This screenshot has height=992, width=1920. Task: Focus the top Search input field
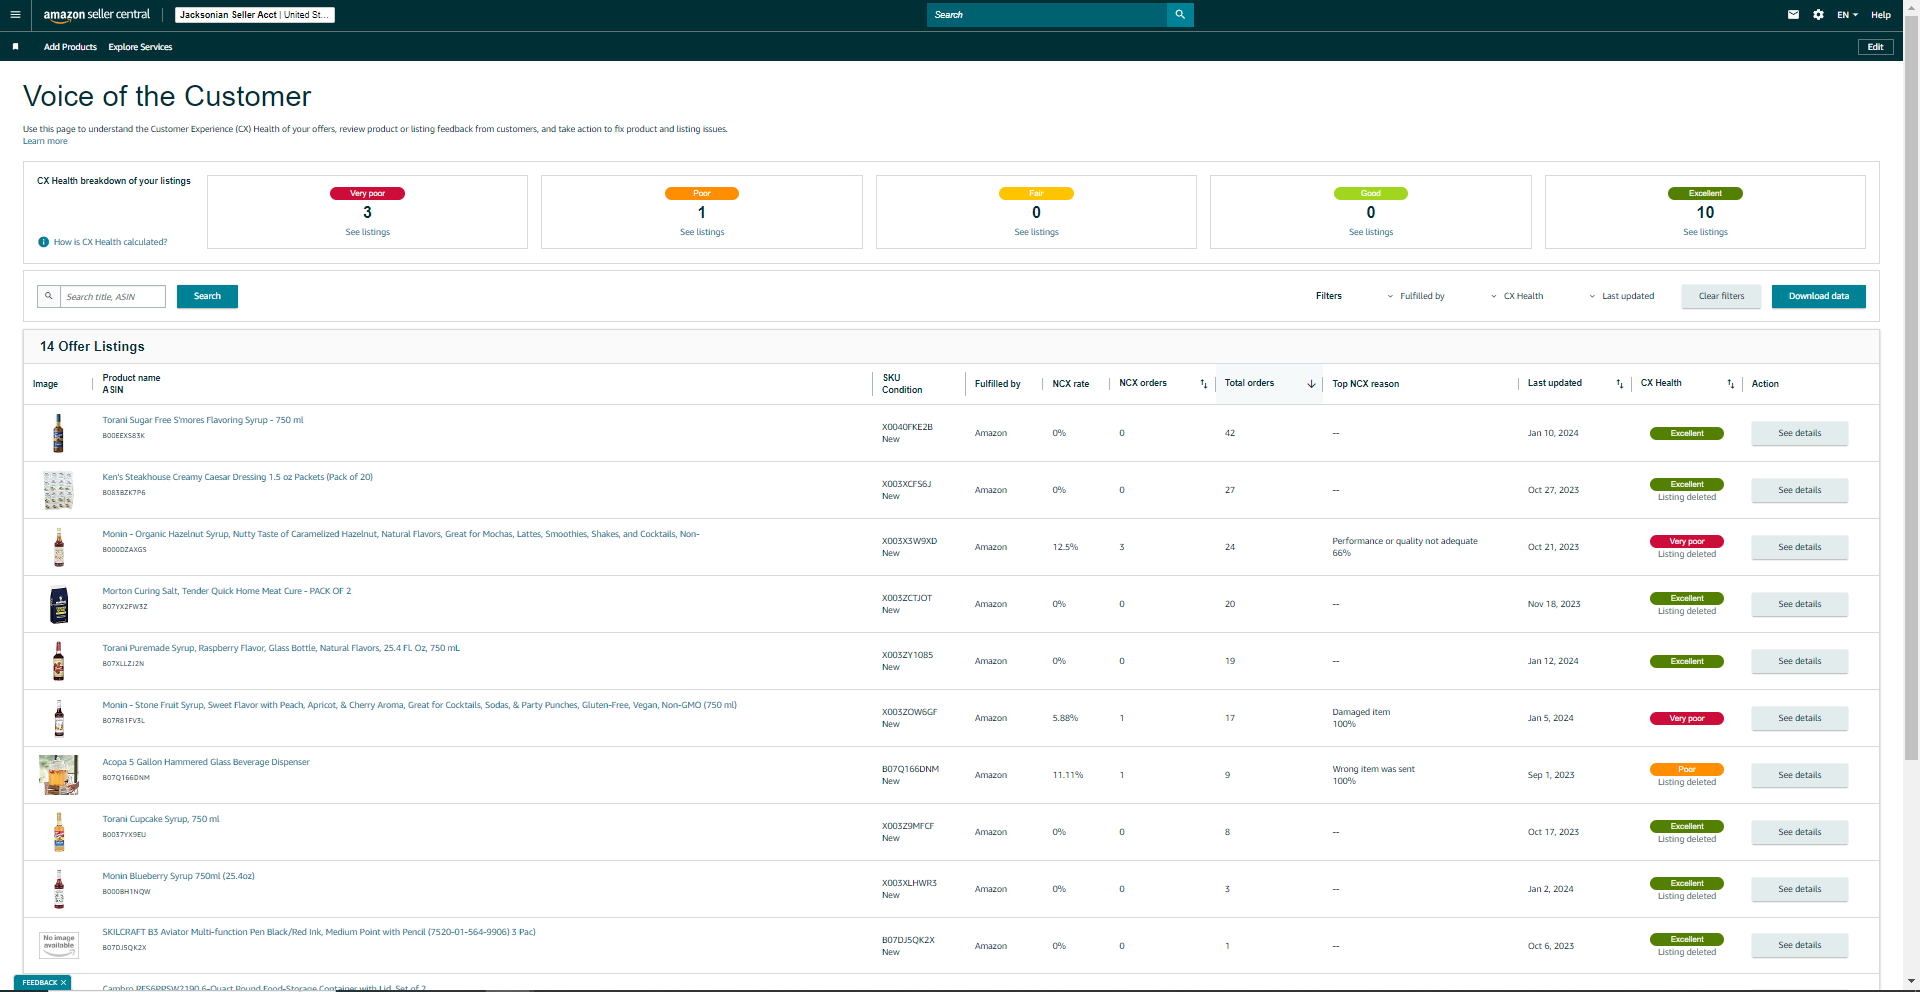point(1047,15)
